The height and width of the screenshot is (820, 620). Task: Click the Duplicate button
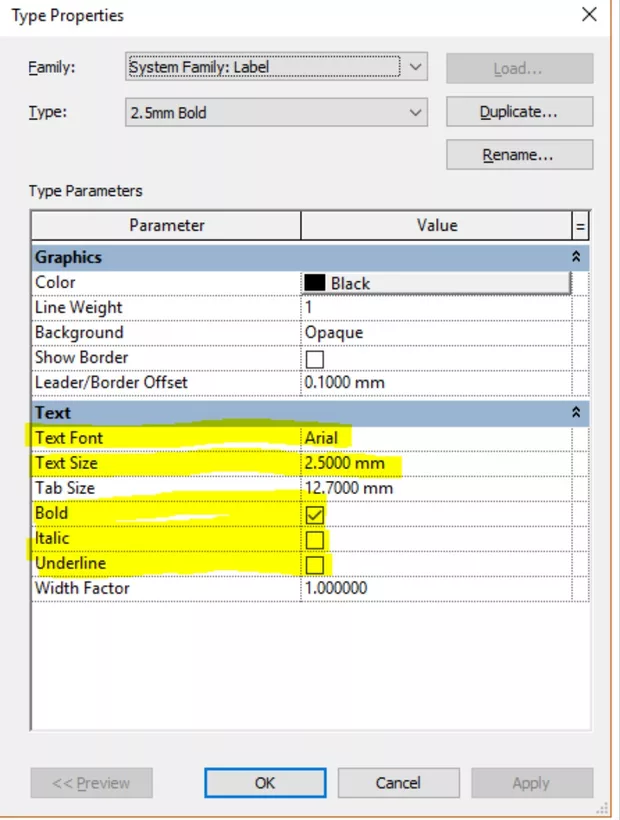click(x=520, y=112)
